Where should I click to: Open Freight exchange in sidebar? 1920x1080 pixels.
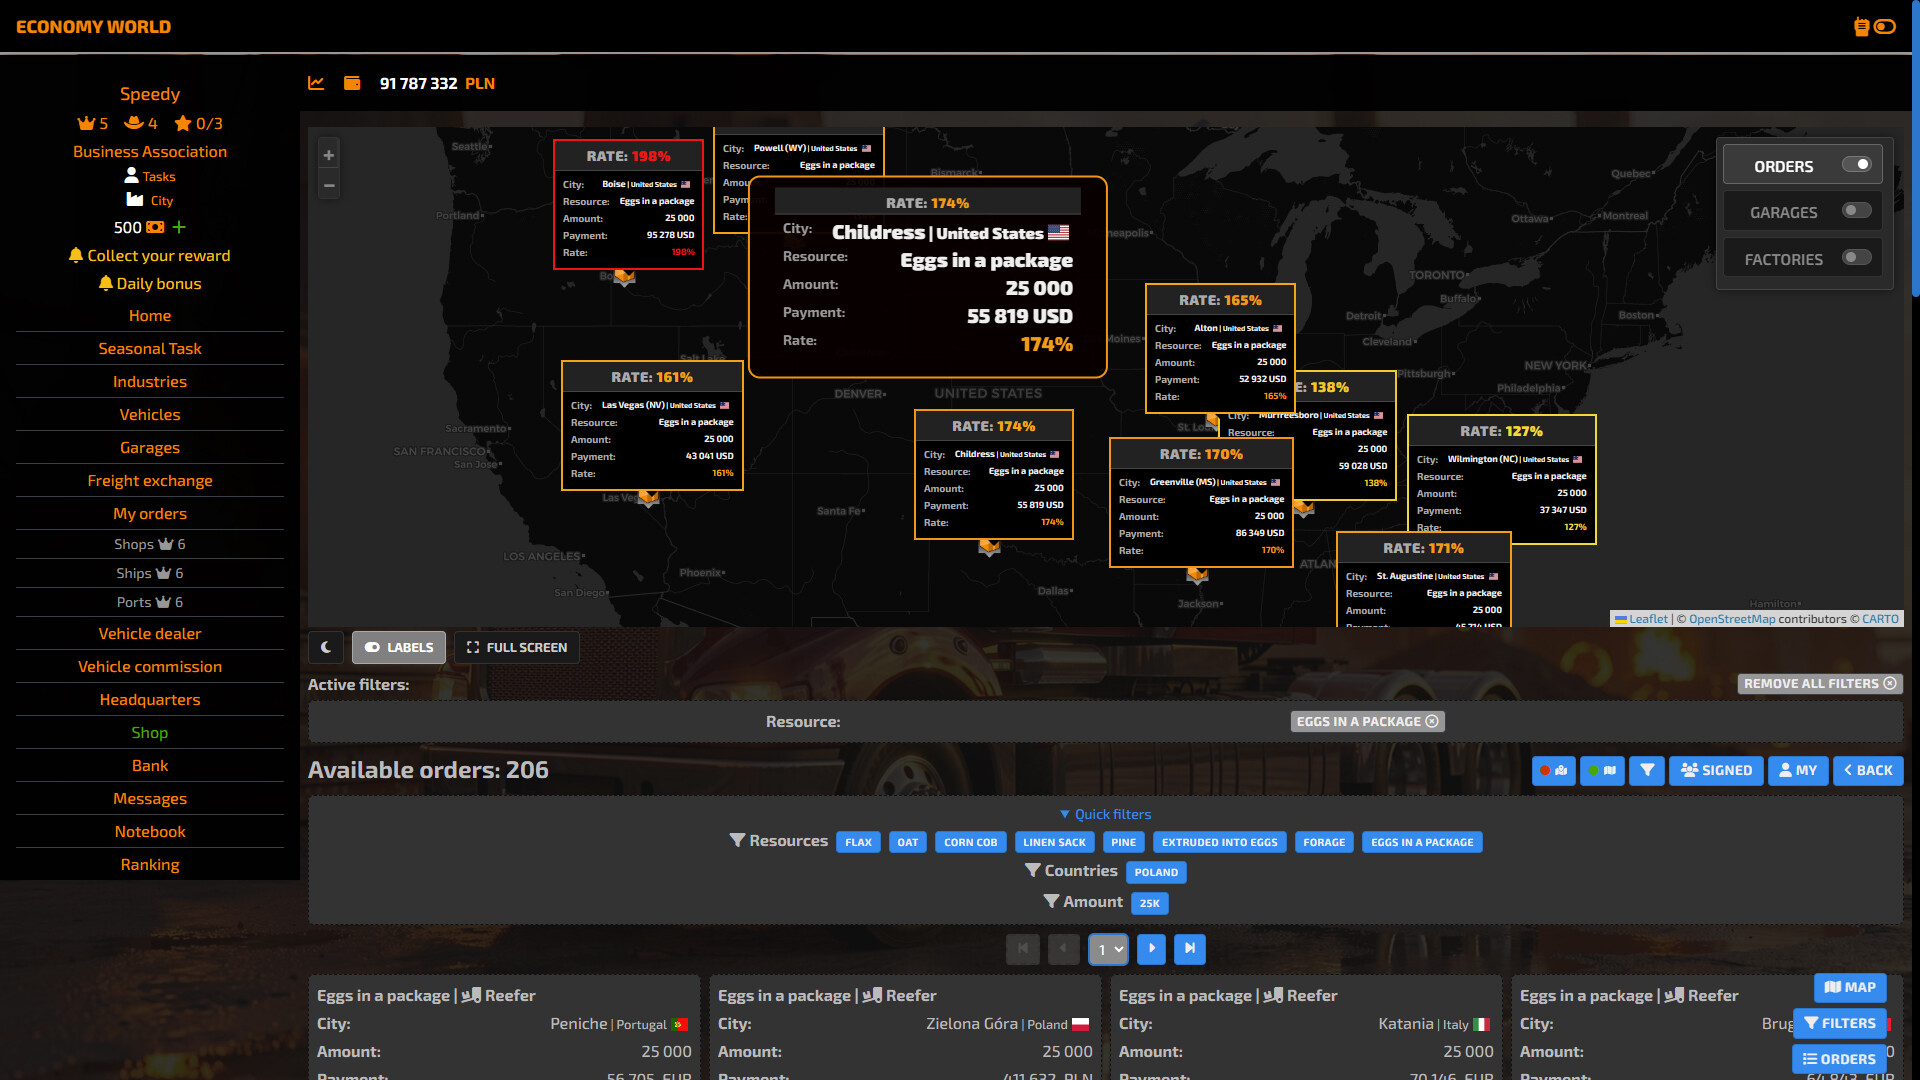(150, 481)
